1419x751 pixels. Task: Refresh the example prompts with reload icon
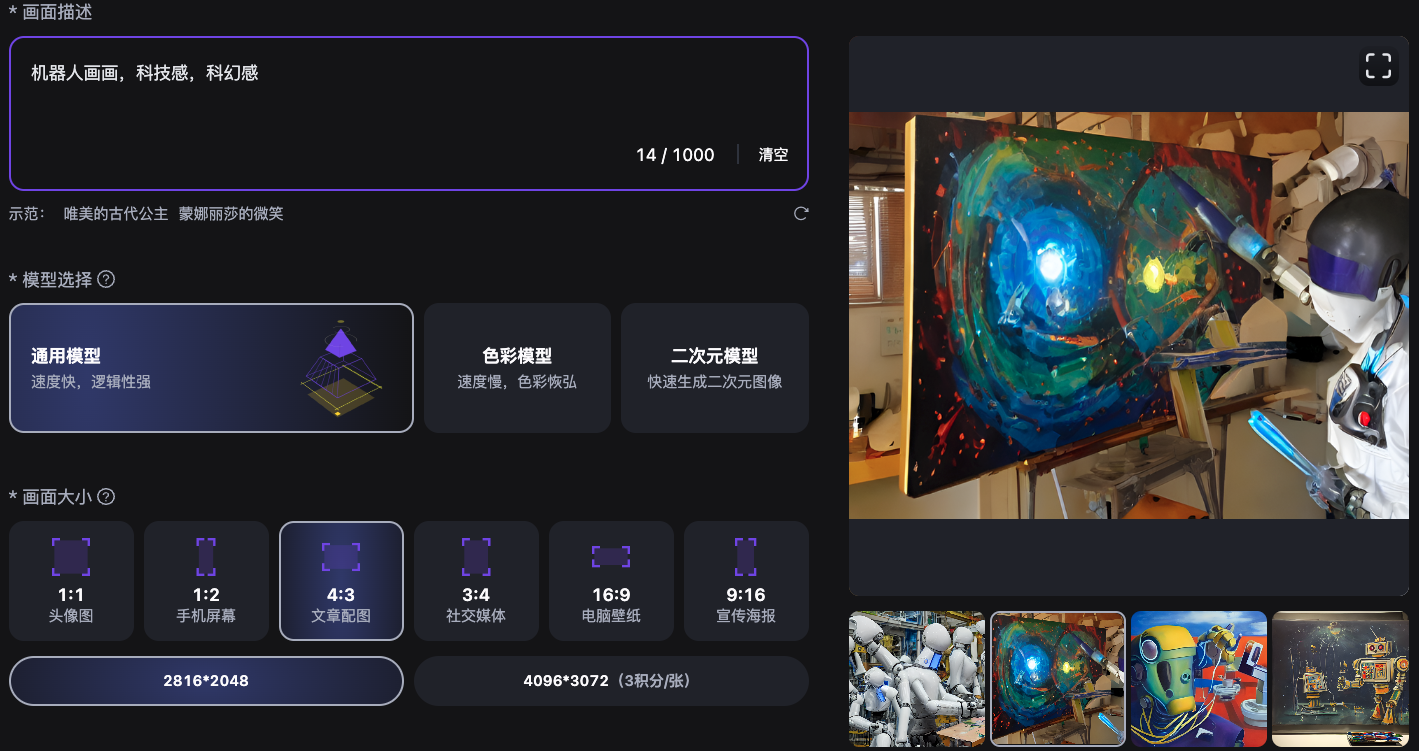coord(800,214)
